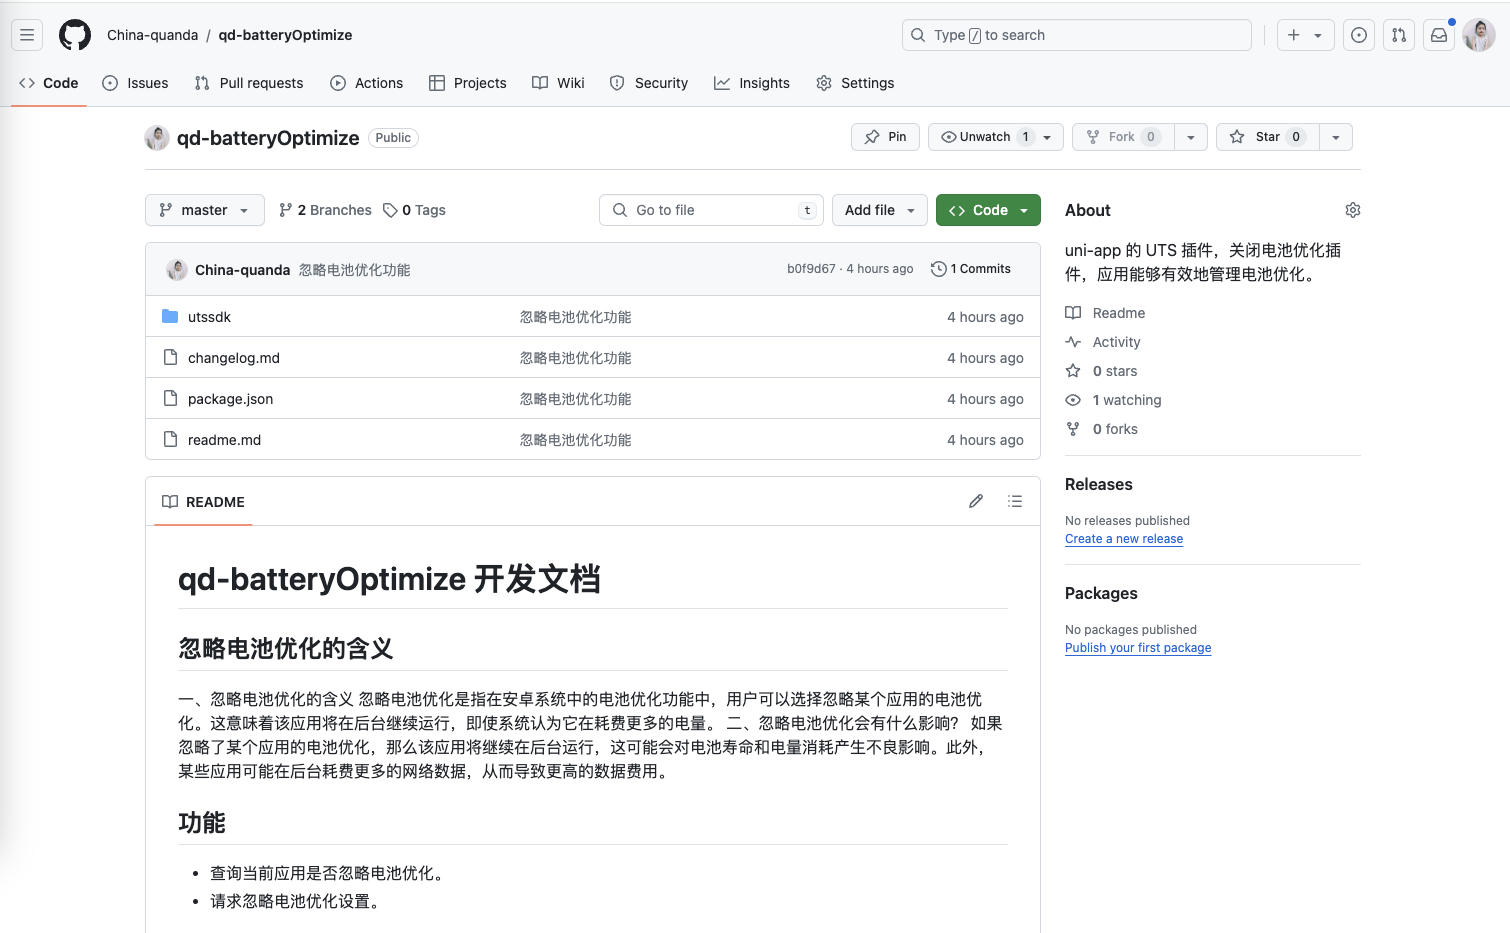Click Publish your first package link

(x=1138, y=648)
